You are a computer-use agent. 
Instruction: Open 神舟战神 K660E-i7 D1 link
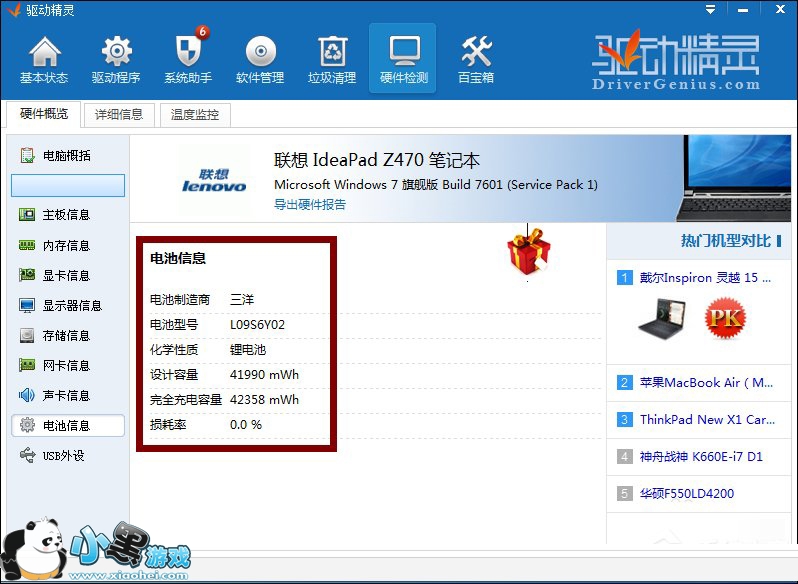pyautogui.click(x=701, y=457)
